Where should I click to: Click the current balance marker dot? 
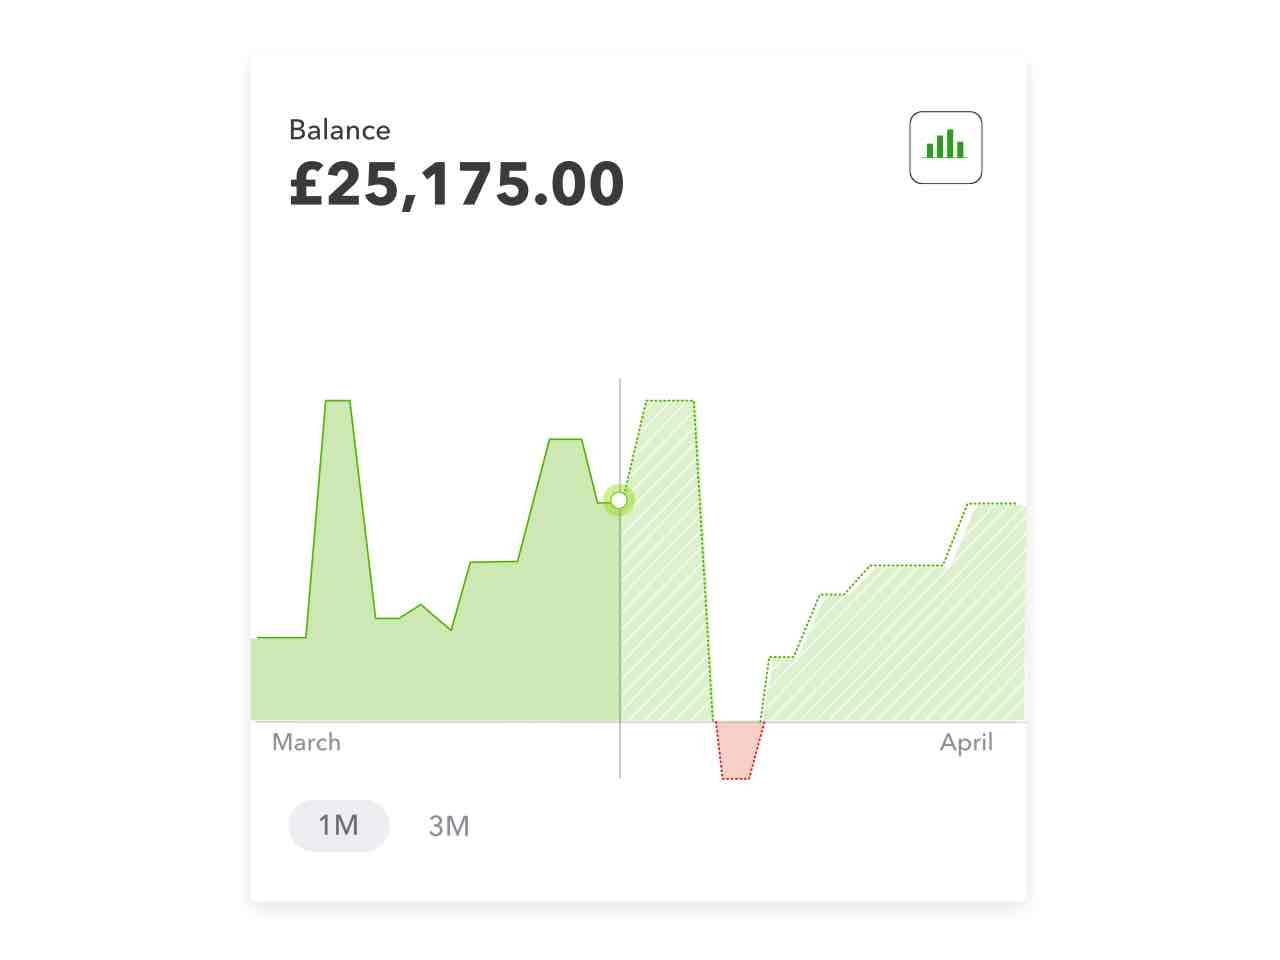pyautogui.click(x=619, y=499)
